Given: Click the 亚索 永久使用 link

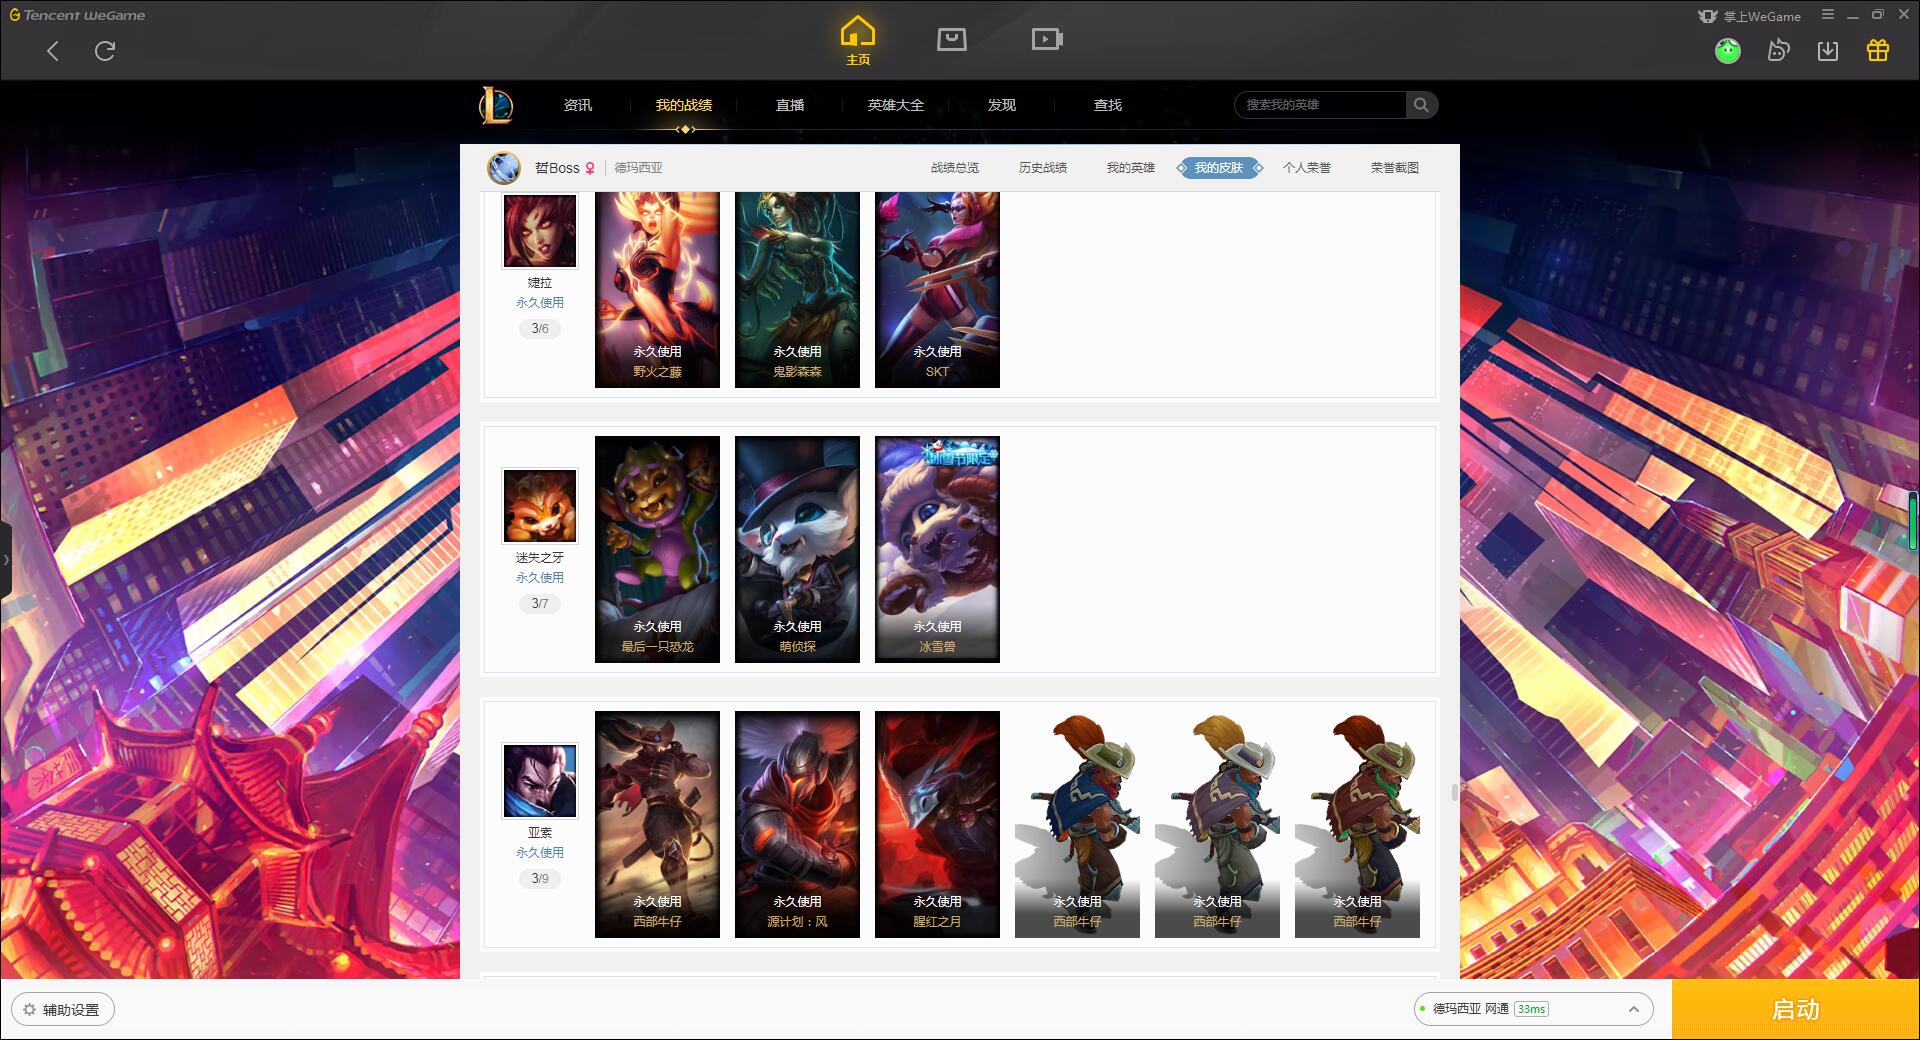Looking at the screenshot, I should pos(540,852).
